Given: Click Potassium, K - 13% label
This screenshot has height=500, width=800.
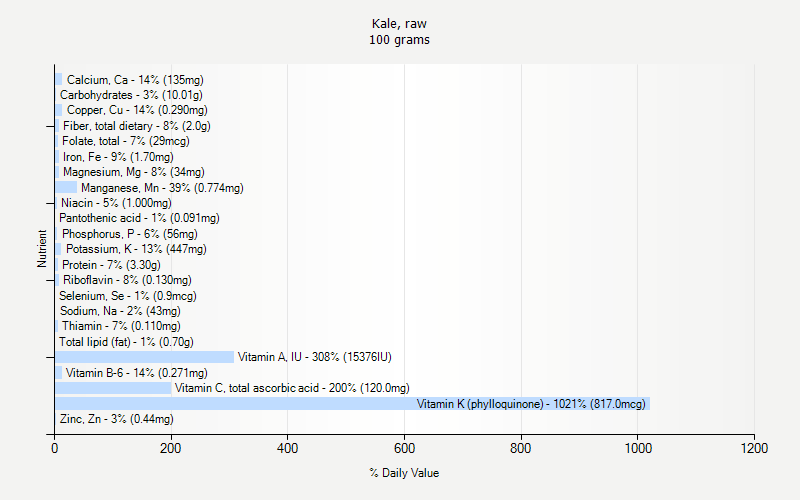Looking at the screenshot, I should click(x=136, y=249).
